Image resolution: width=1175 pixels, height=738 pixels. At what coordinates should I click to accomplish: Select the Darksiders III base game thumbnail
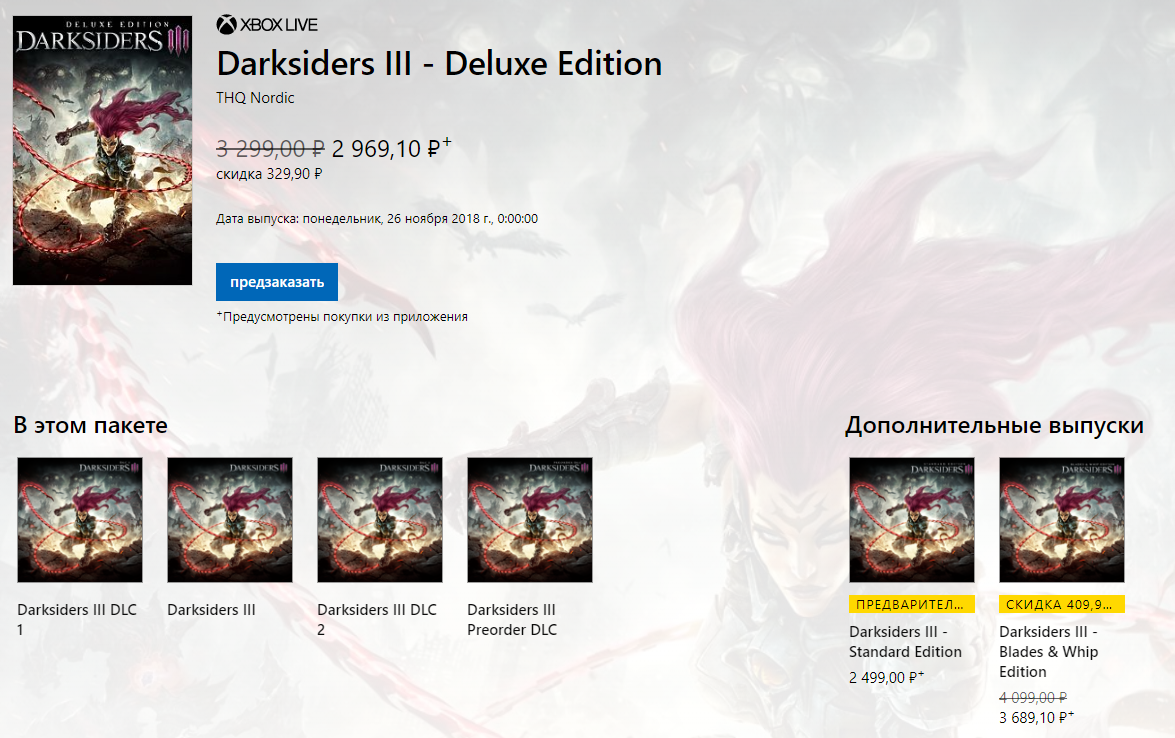tap(230, 520)
